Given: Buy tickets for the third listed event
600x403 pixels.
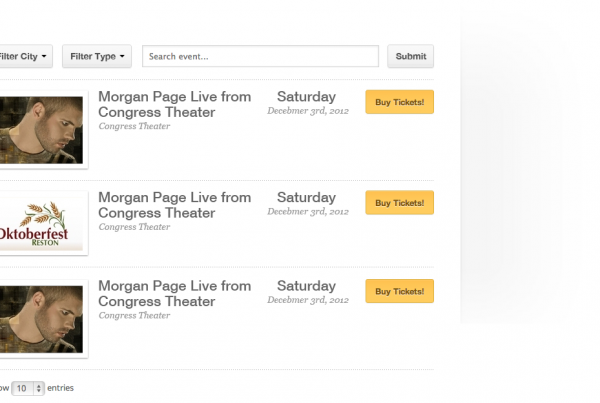Looking at the screenshot, I should (x=399, y=291).
